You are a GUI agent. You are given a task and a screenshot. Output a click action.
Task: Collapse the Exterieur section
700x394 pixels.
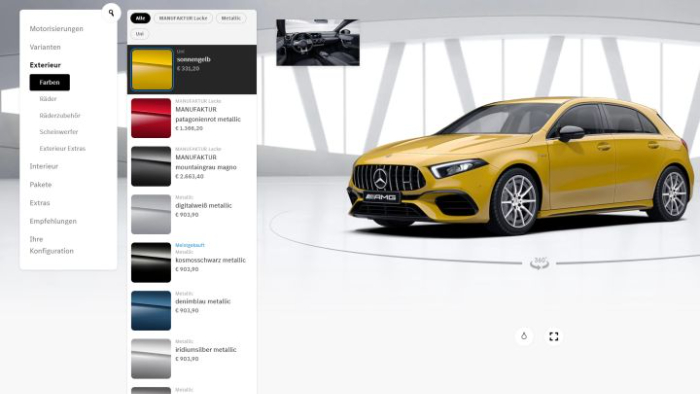pos(45,65)
